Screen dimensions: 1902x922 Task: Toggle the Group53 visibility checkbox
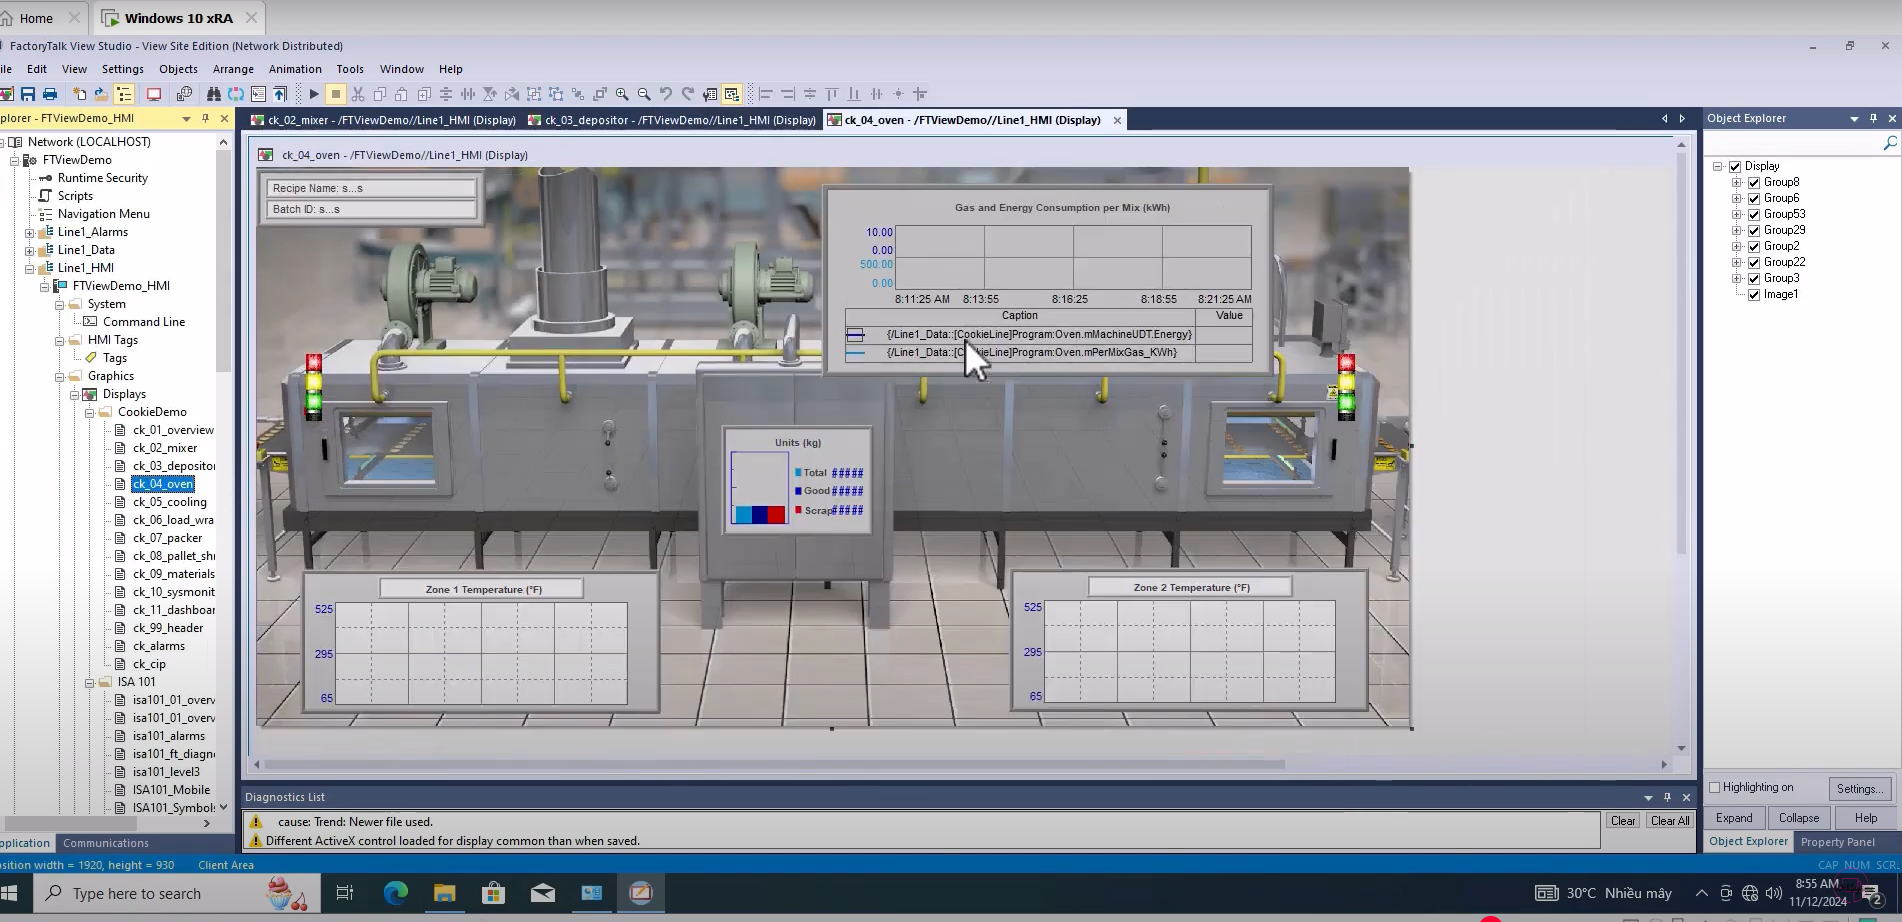1755,213
